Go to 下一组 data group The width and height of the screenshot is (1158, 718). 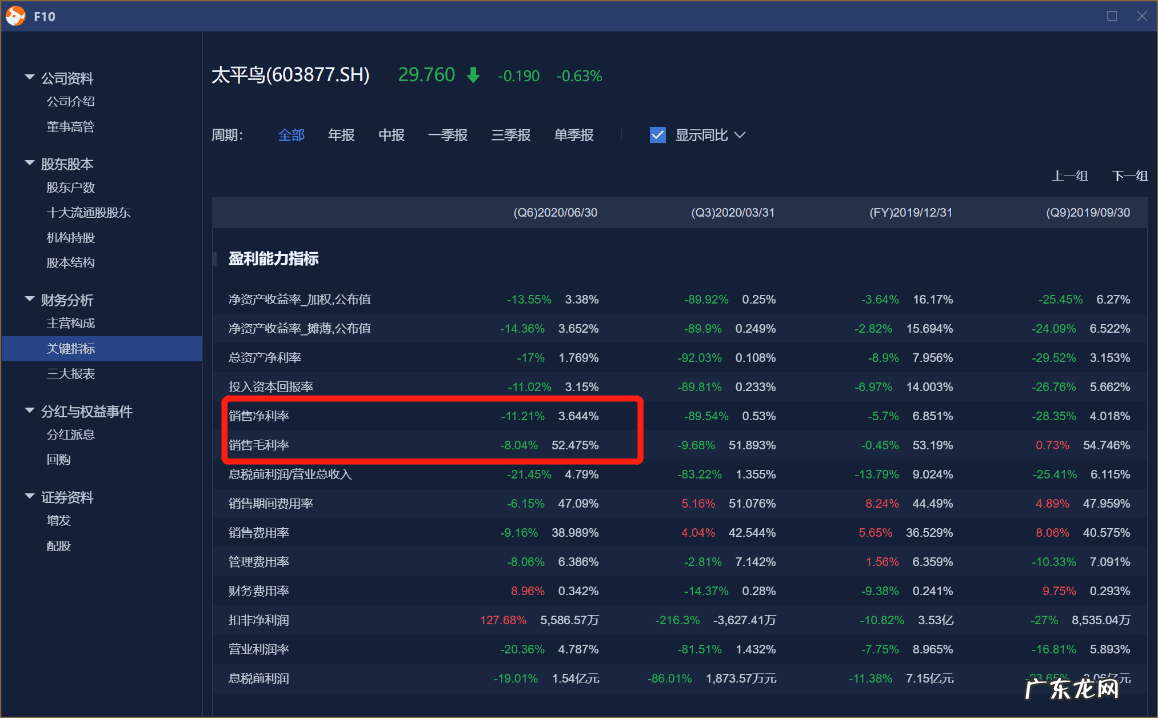tap(1130, 176)
